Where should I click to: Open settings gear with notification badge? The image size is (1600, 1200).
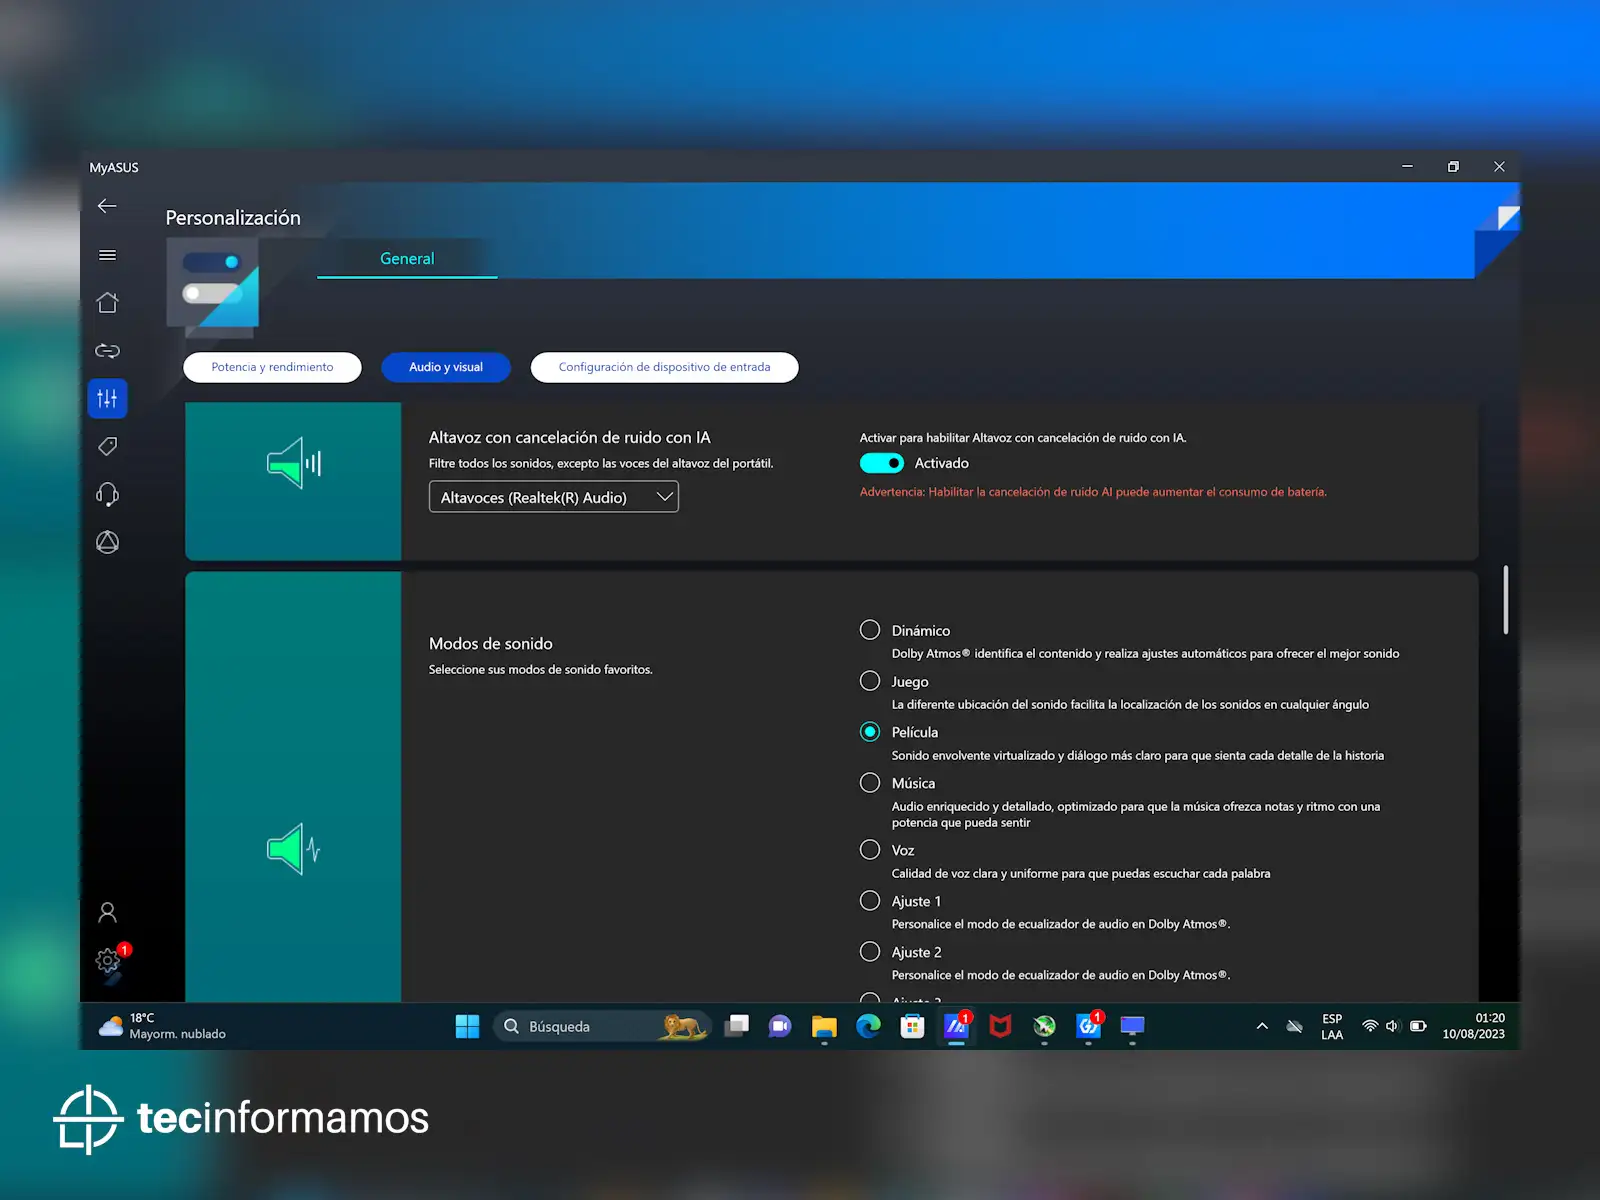(107, 960)
